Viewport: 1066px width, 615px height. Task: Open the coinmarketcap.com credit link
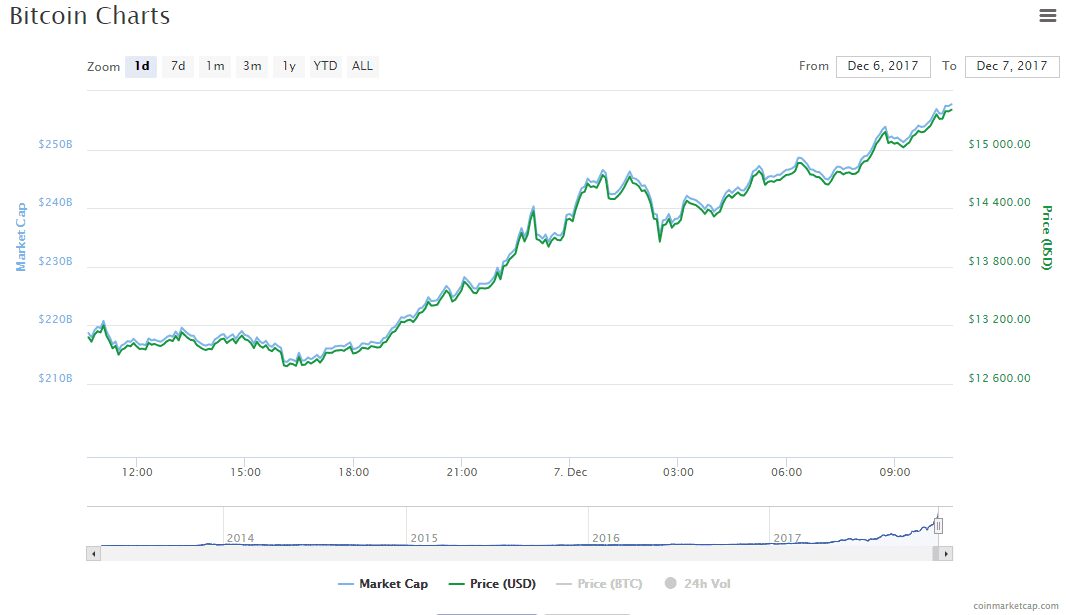pos(1016,605)
